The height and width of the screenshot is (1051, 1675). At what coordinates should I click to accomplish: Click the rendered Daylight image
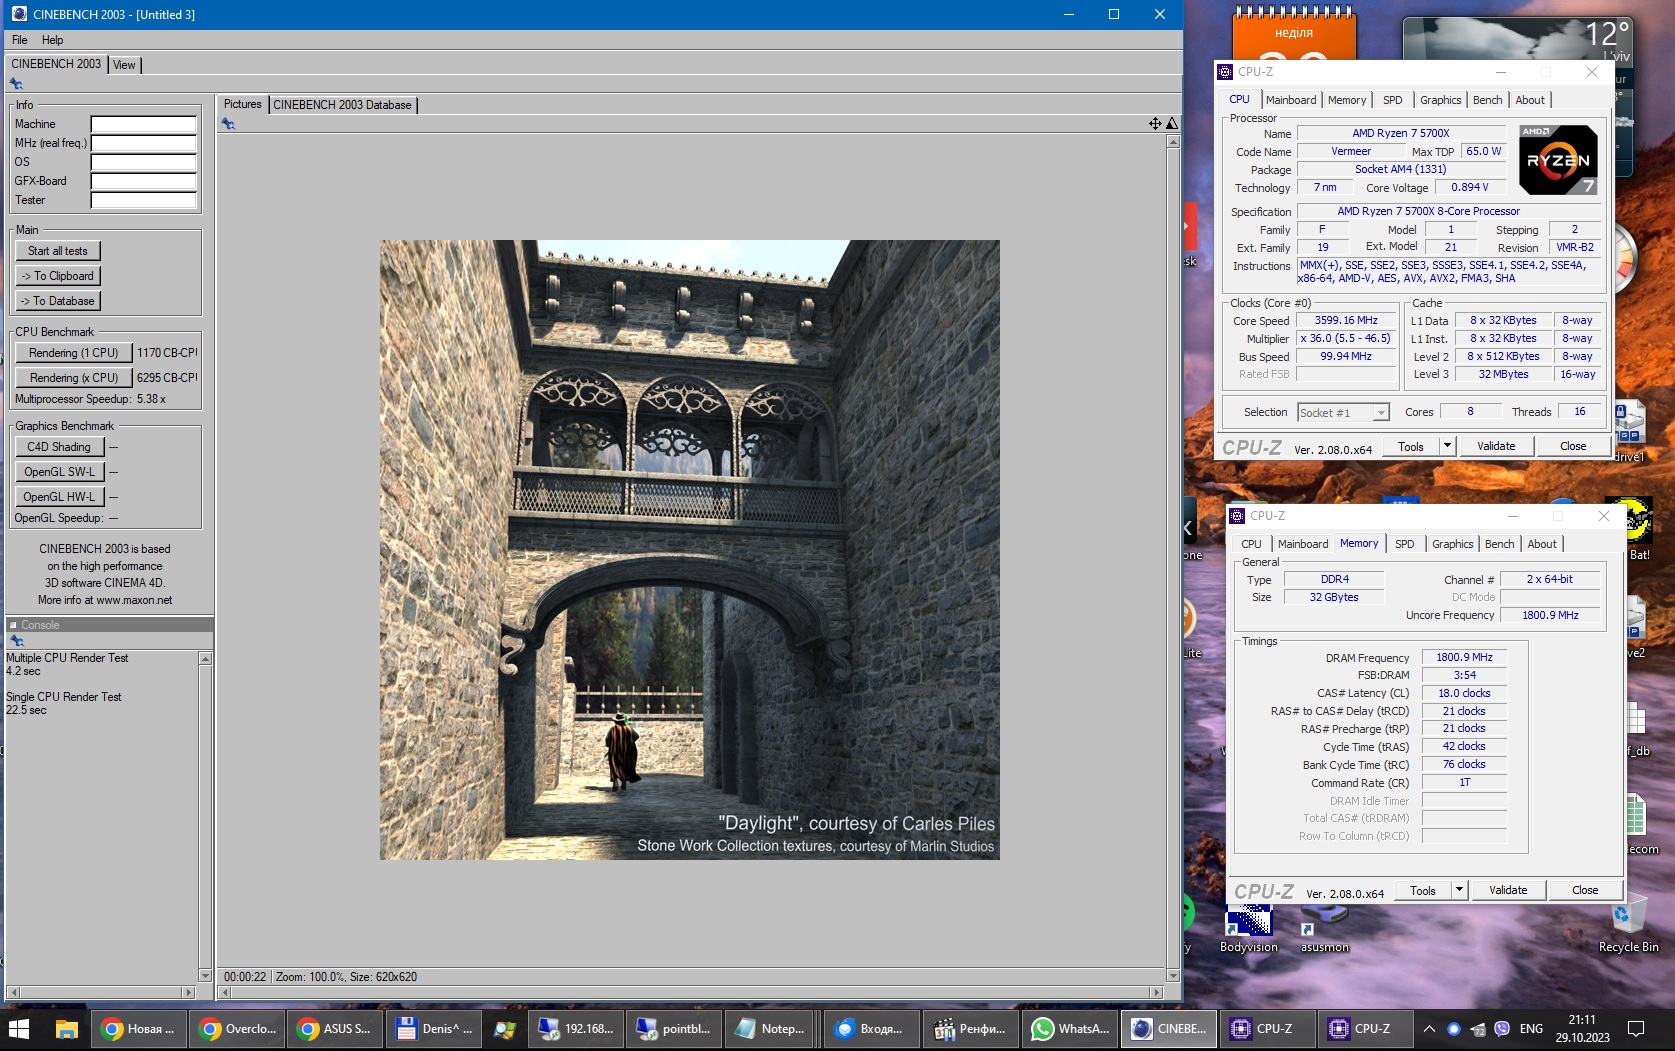coord(689,549)
